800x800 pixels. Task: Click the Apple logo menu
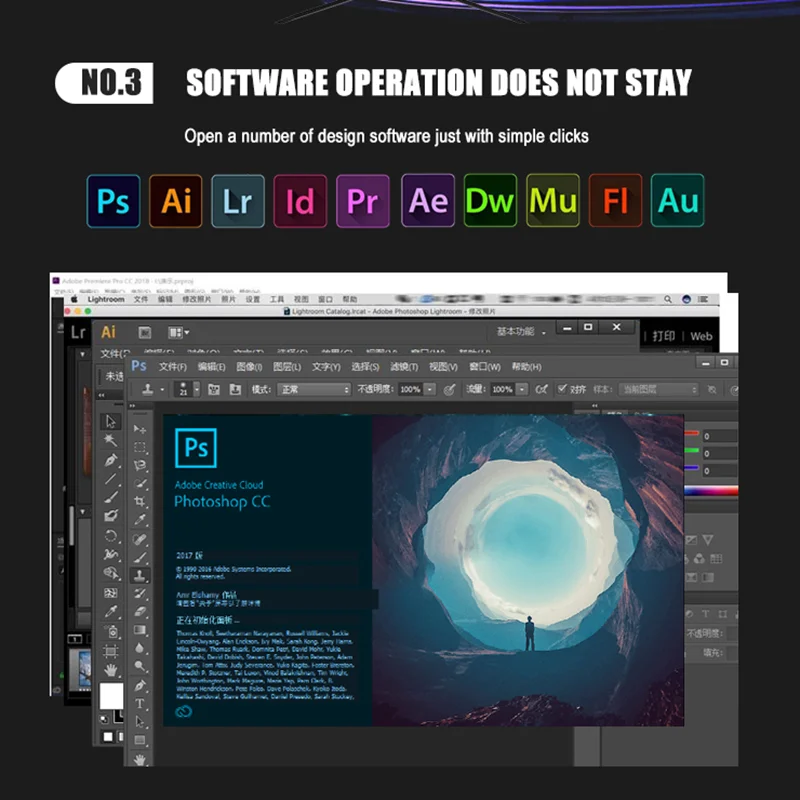74,299
